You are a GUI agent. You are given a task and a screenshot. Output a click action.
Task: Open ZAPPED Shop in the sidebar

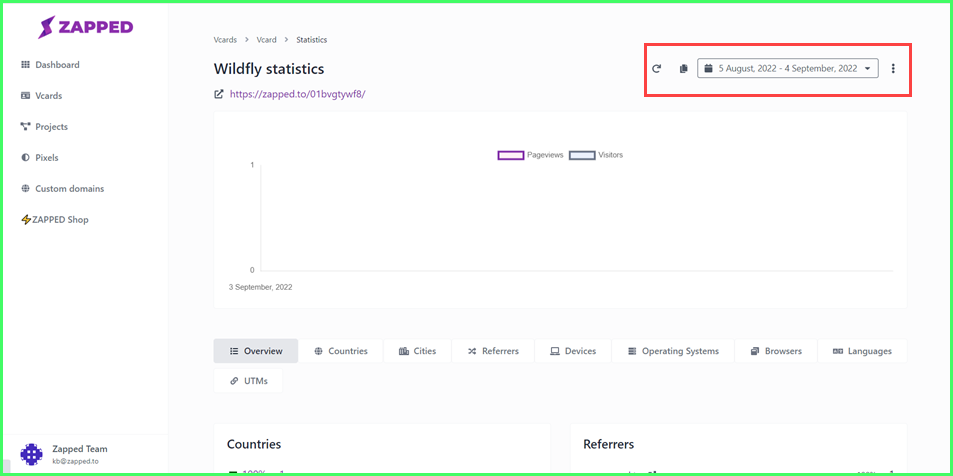[55, 219]
